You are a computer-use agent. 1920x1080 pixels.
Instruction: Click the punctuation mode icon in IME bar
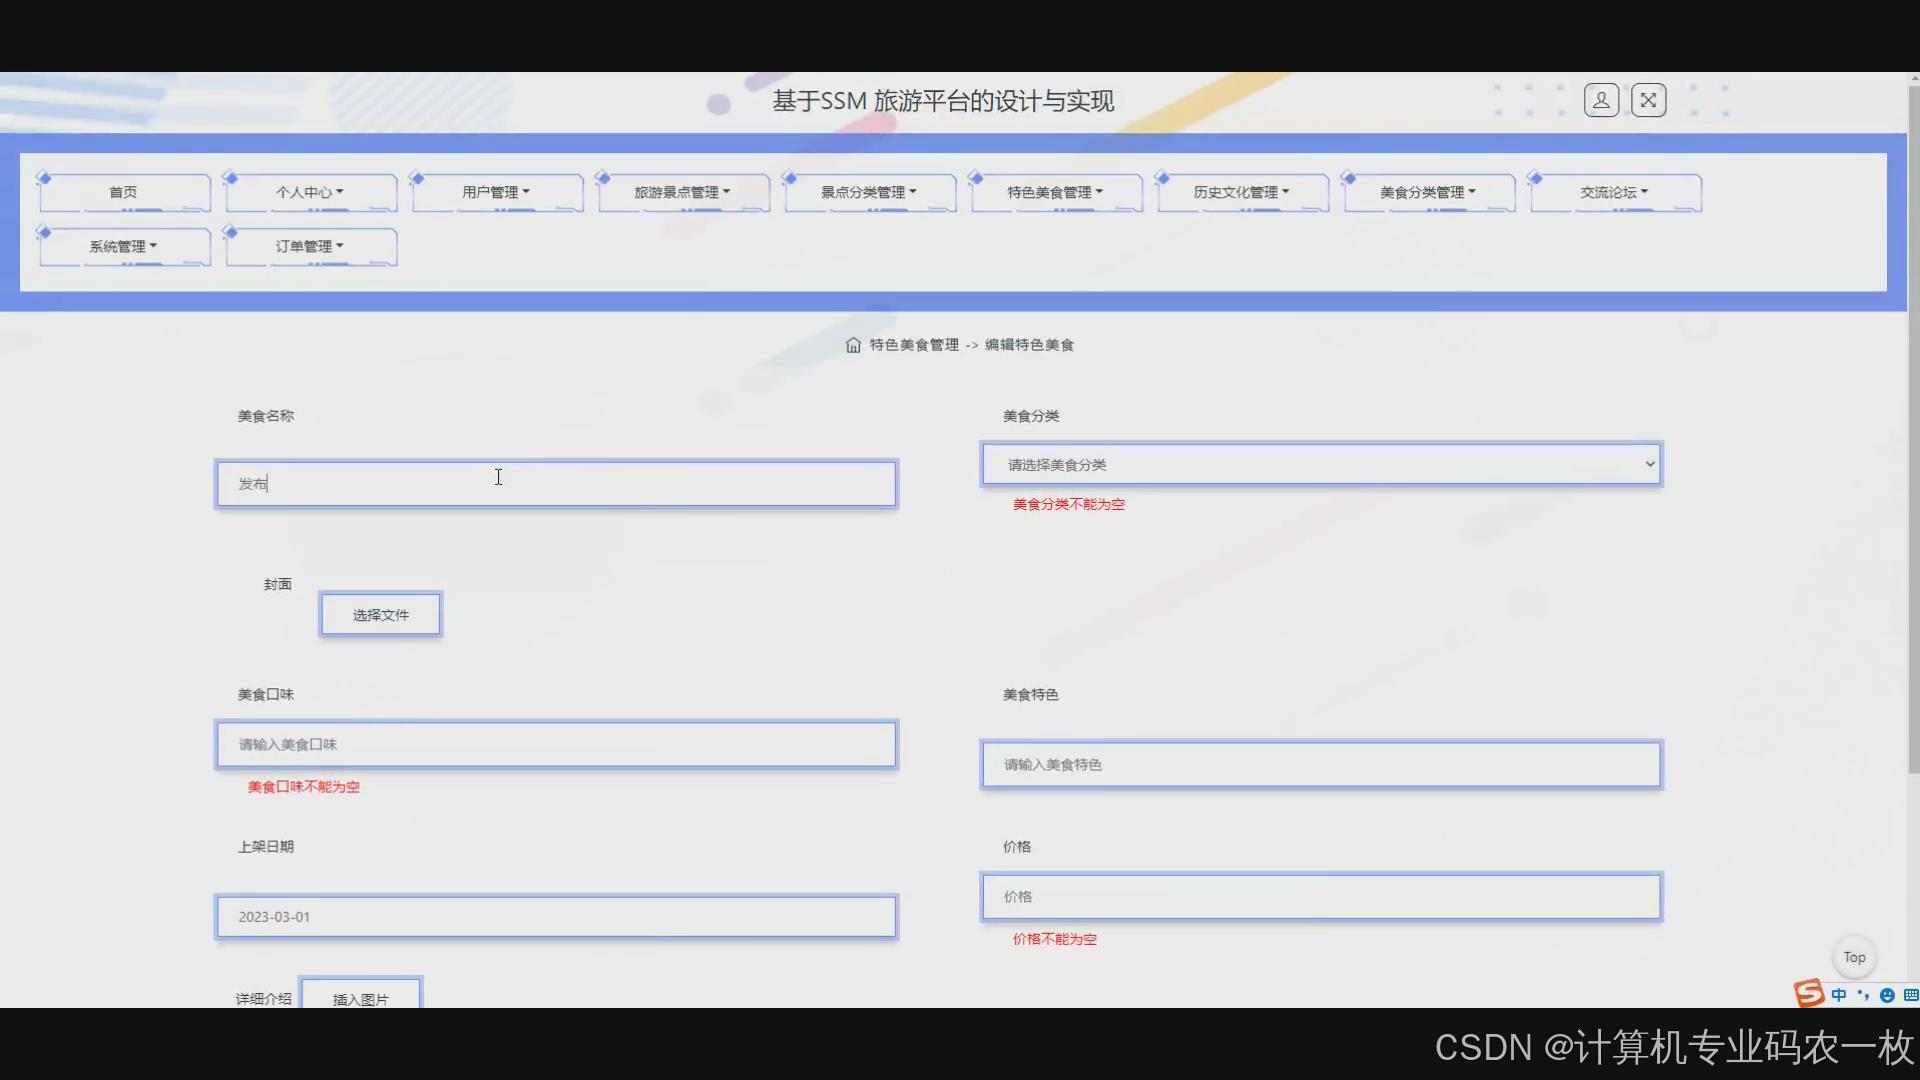coord(1863,995)
